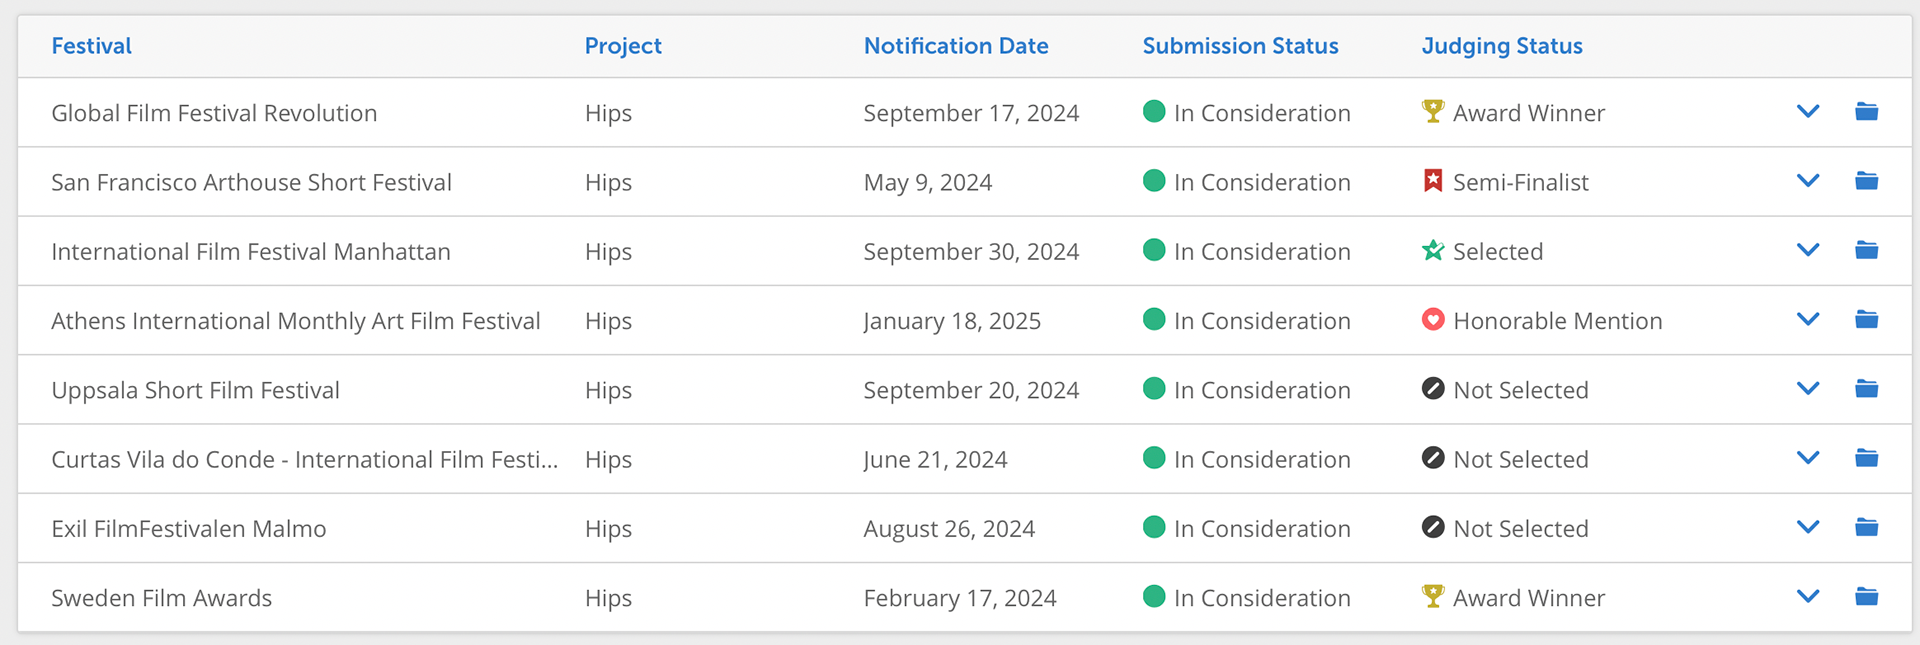Sort by Notification Date column header

955,46
